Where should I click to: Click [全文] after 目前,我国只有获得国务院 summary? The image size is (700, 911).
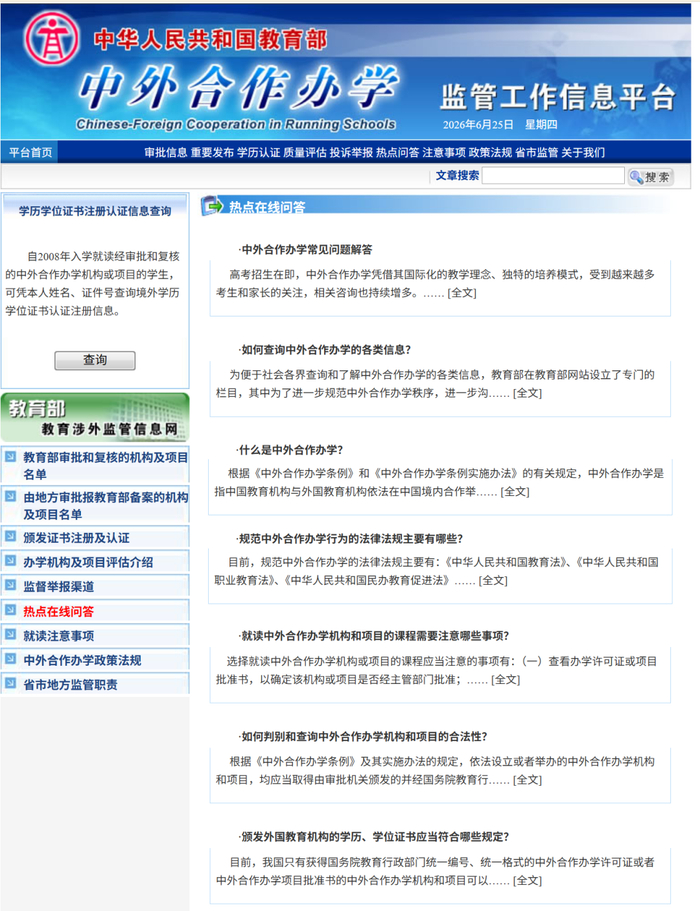tap(527, 880)
